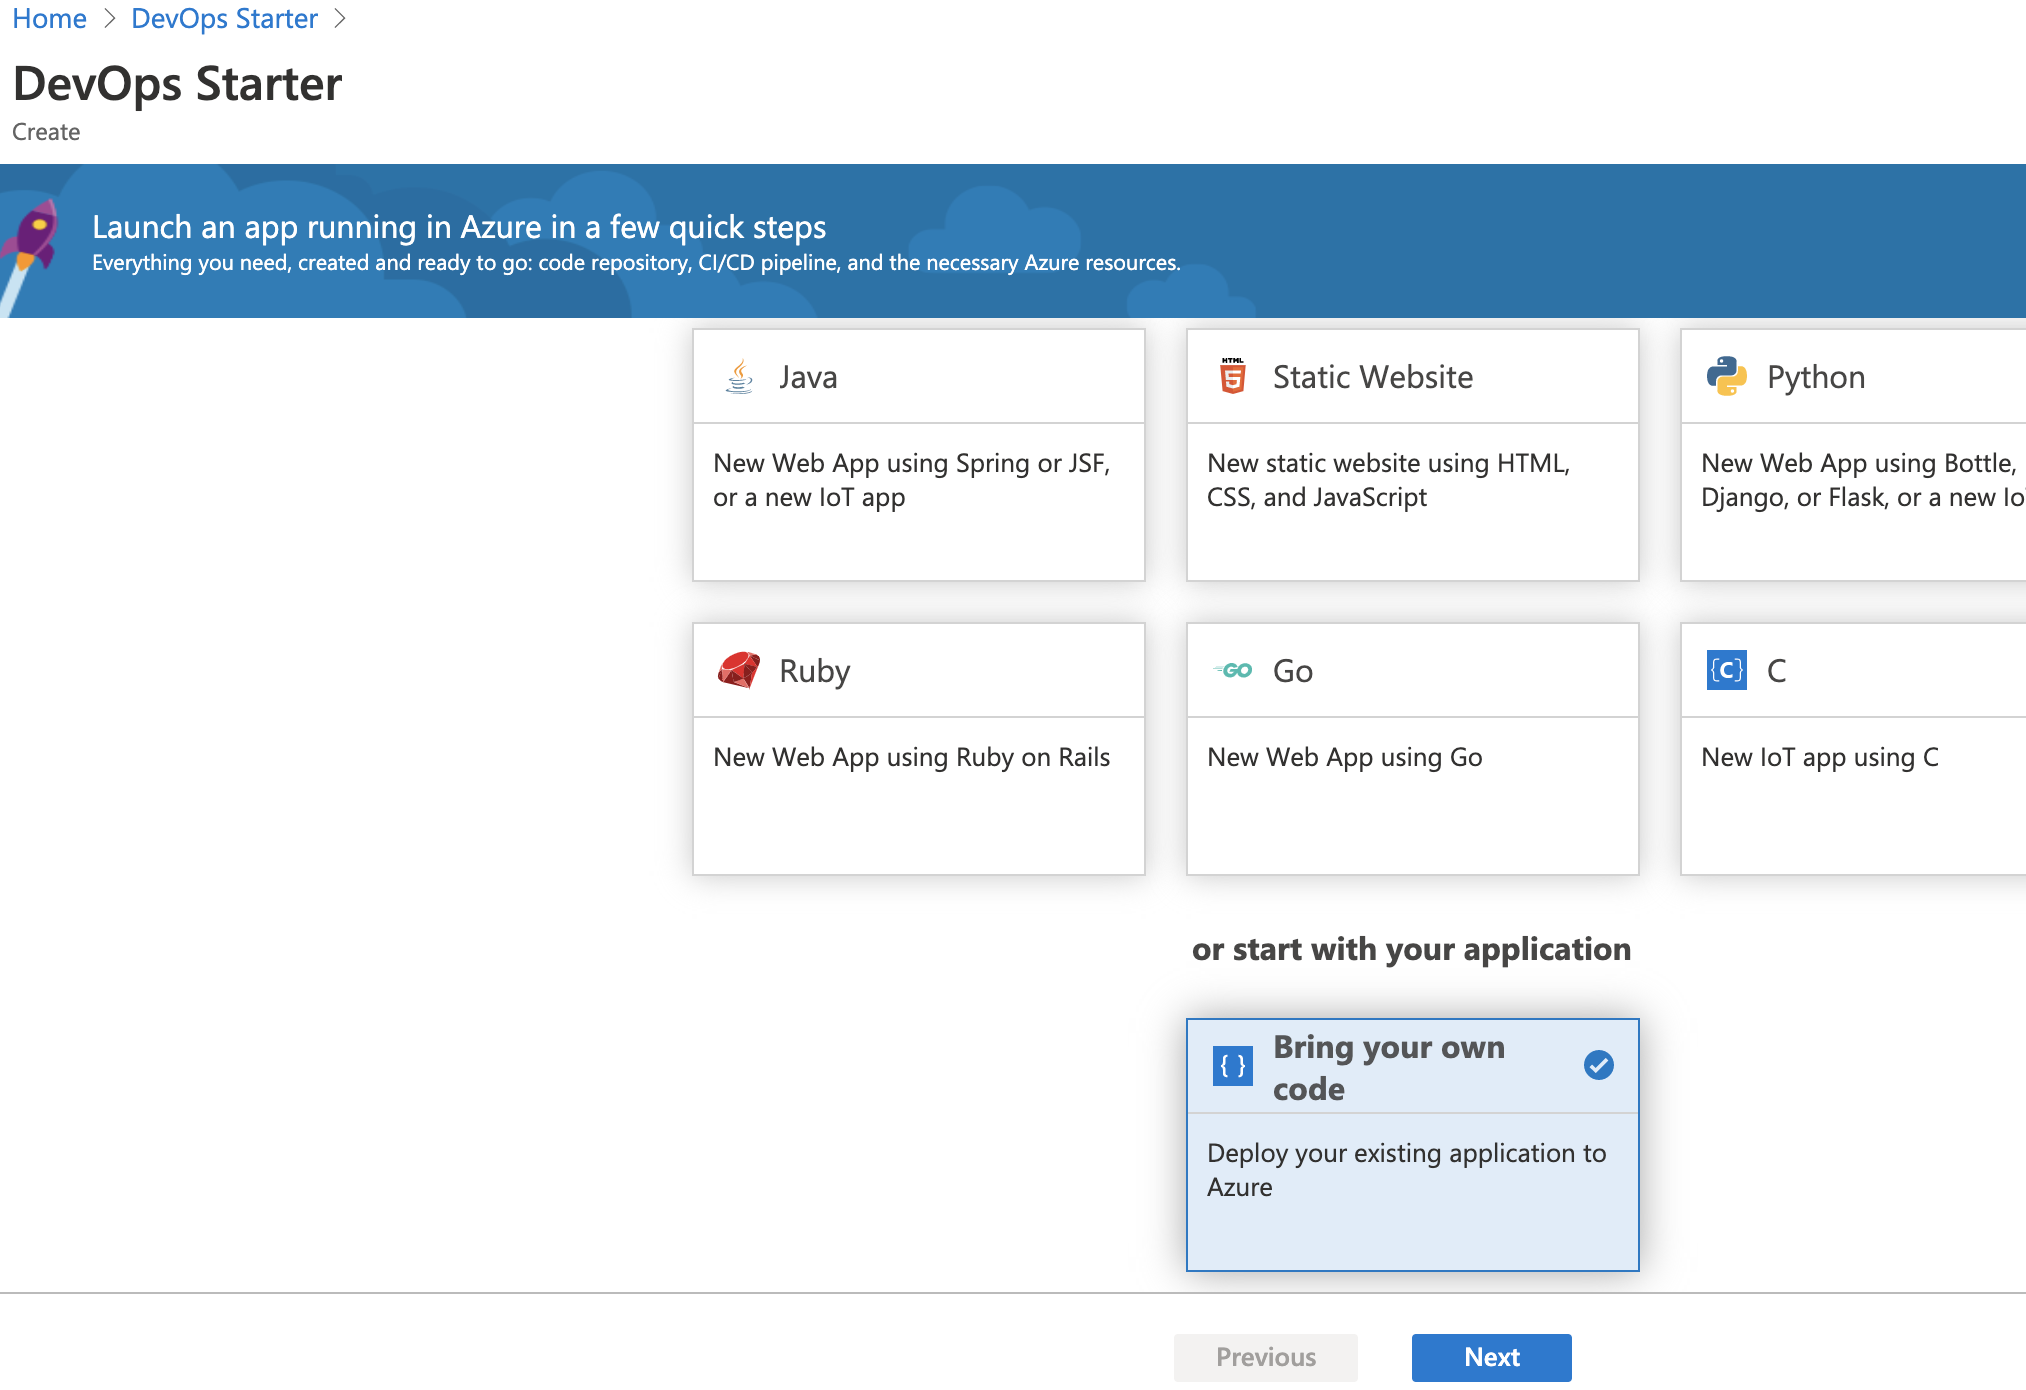Click the Next button
The height and width of the screenshot is (1390, 2026).
(1491, 1357)
